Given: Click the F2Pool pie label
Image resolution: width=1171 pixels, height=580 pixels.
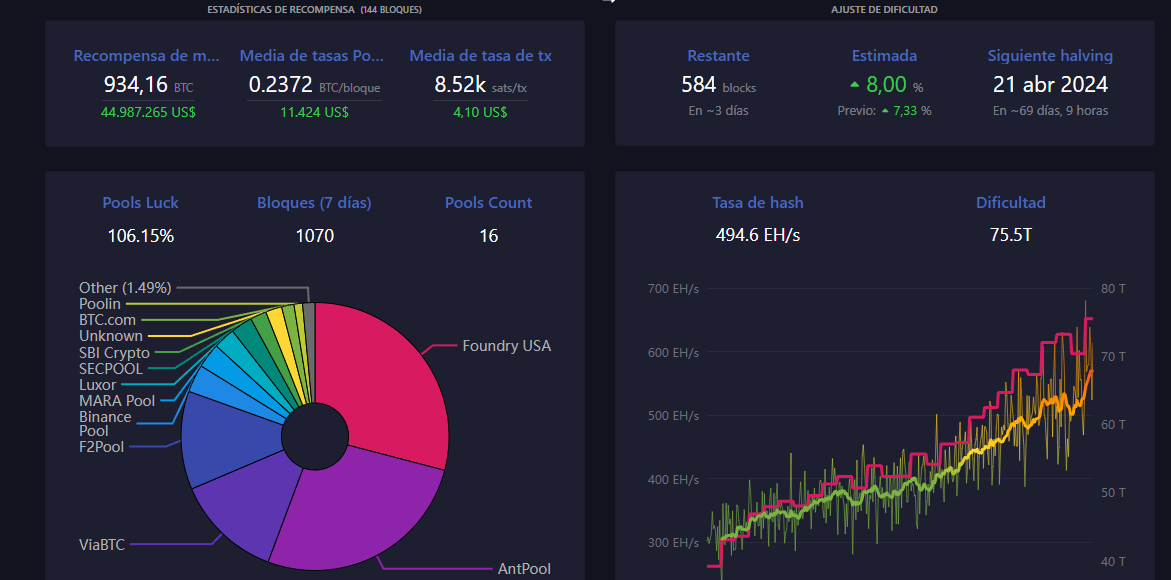Looking at the screenshot, I should click(x=102, y=447).
